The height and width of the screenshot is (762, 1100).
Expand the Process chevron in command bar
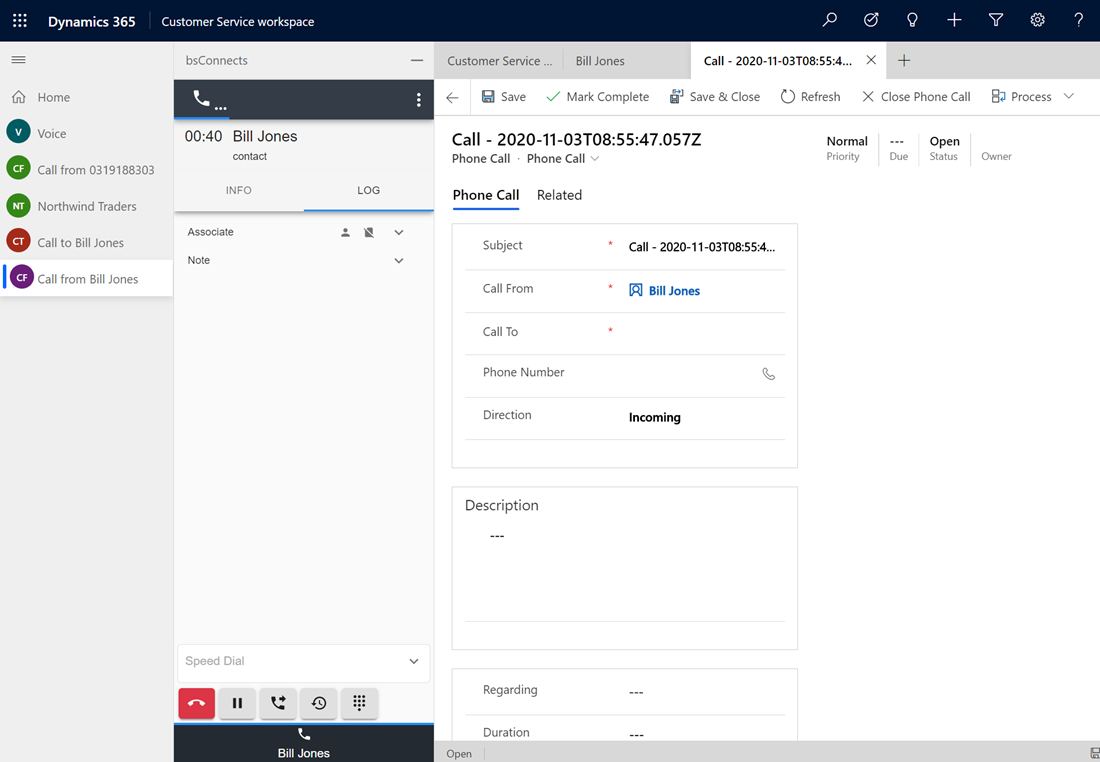1068,97
